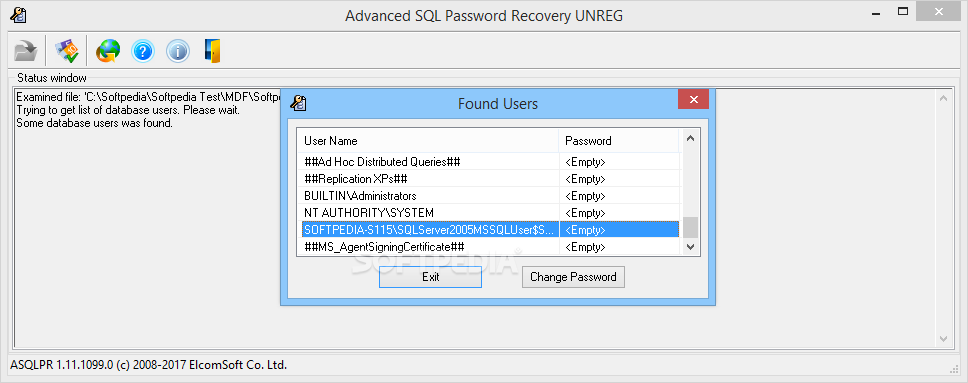Click the Password column header
This screenshot has height=383, width=968.
(x=619, y=141)
